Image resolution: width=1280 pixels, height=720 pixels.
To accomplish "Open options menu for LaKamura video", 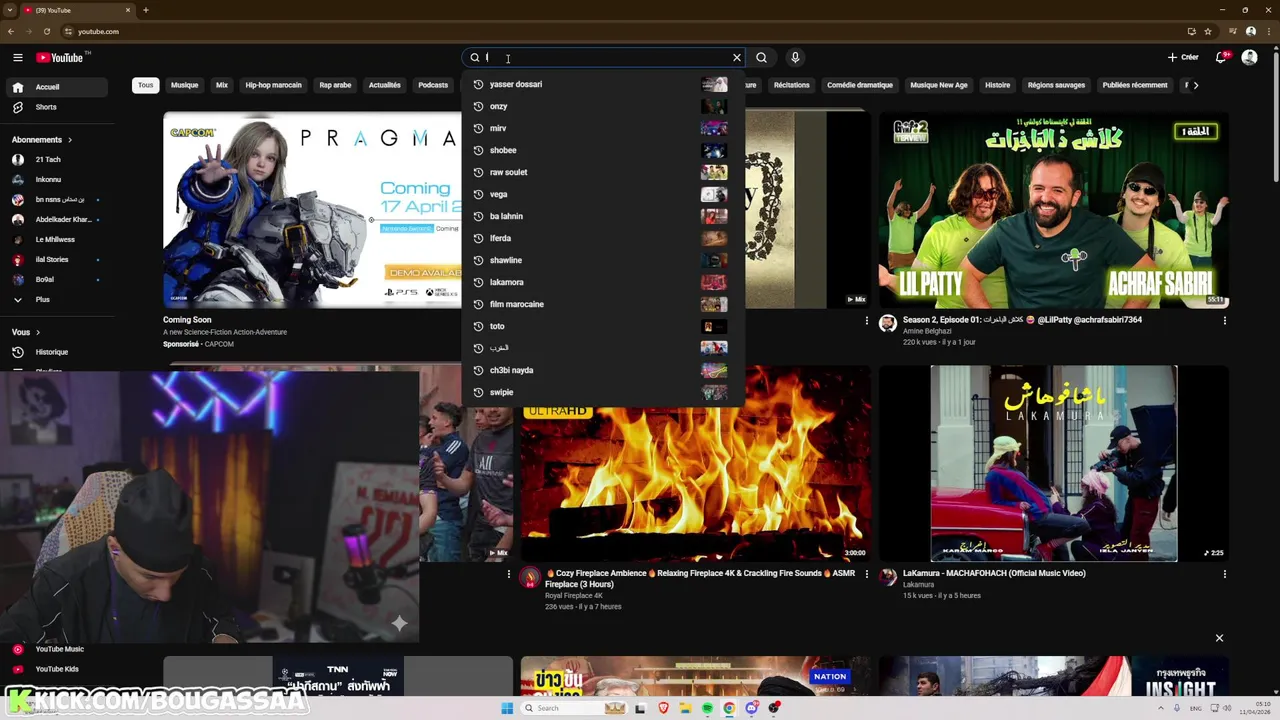I will (1225, 575).
